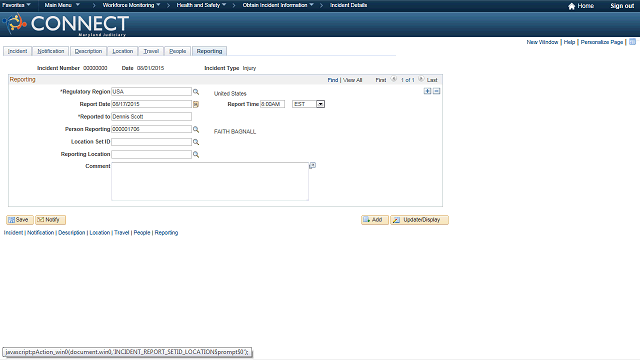Click the Add button
This screenshot has width=640, height=360.
pos(375,220)
